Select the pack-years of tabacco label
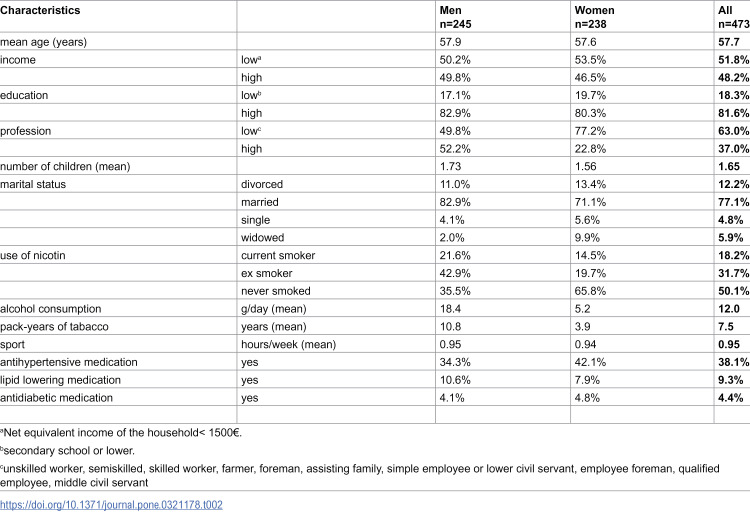 [x=54, y=327]
